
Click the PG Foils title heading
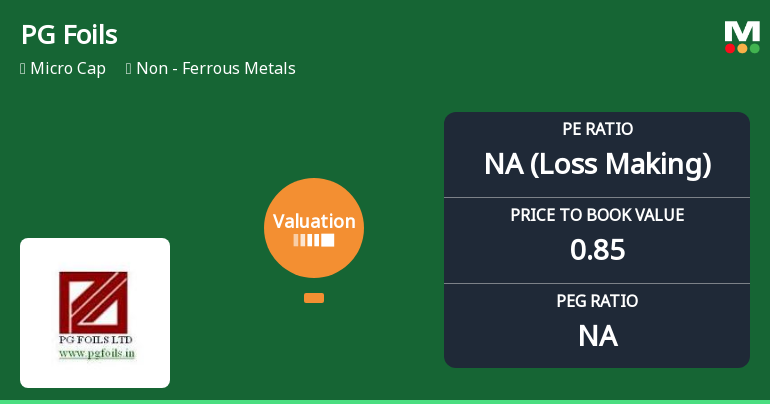coord(69,35)
